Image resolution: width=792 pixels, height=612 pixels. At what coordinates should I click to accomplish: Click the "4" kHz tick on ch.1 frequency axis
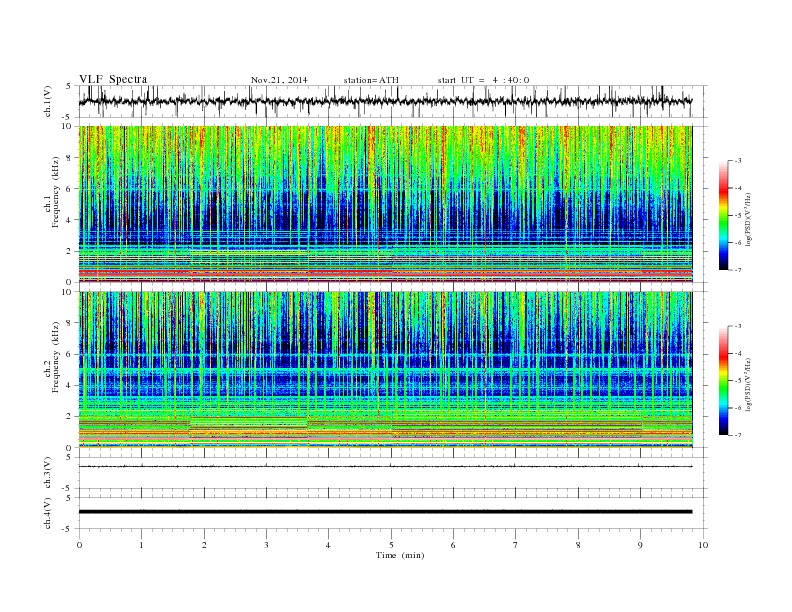click(70, 220)
